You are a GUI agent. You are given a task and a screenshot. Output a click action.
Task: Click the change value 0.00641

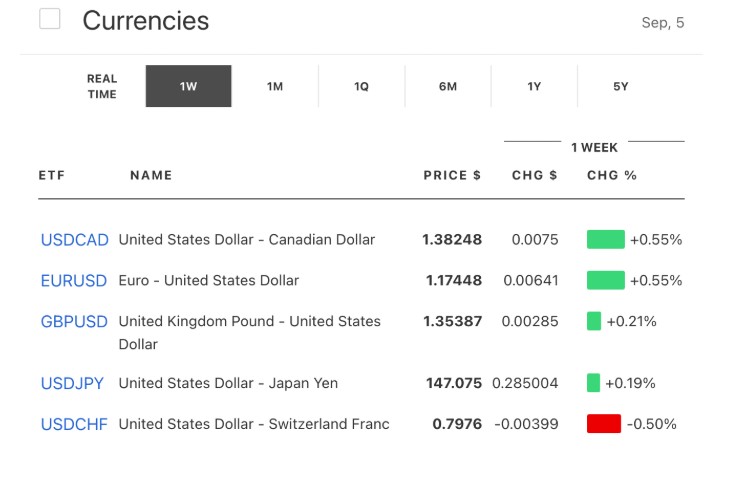531,281
